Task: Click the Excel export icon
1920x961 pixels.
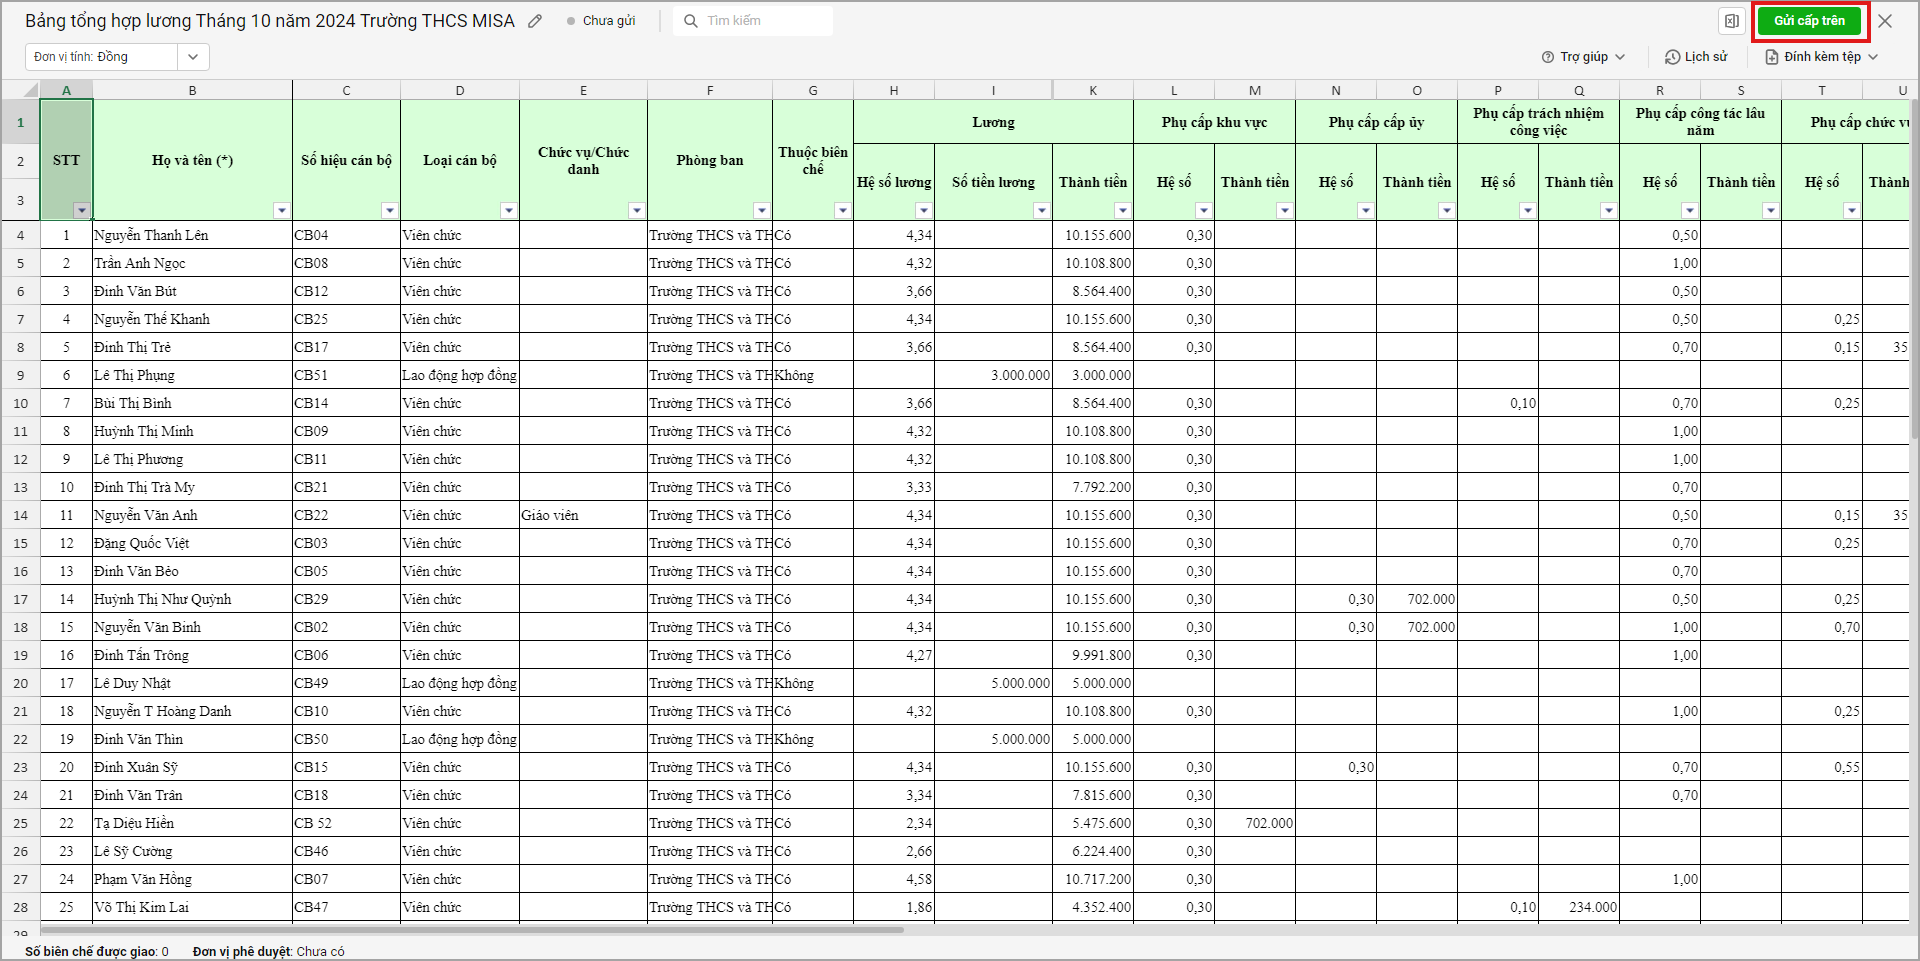Action: [1731, 21]
